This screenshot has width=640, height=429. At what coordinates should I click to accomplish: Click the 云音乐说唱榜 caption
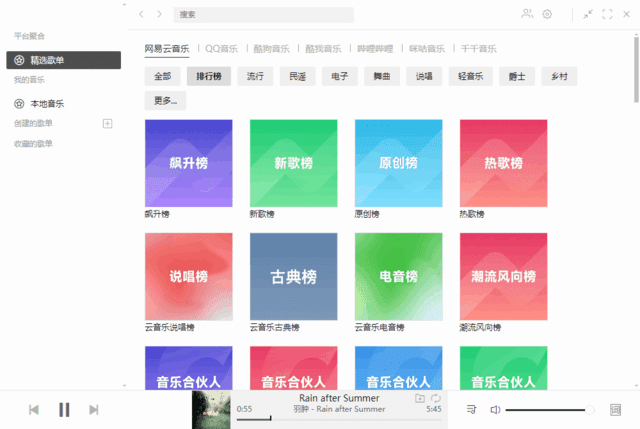point(170,327)
